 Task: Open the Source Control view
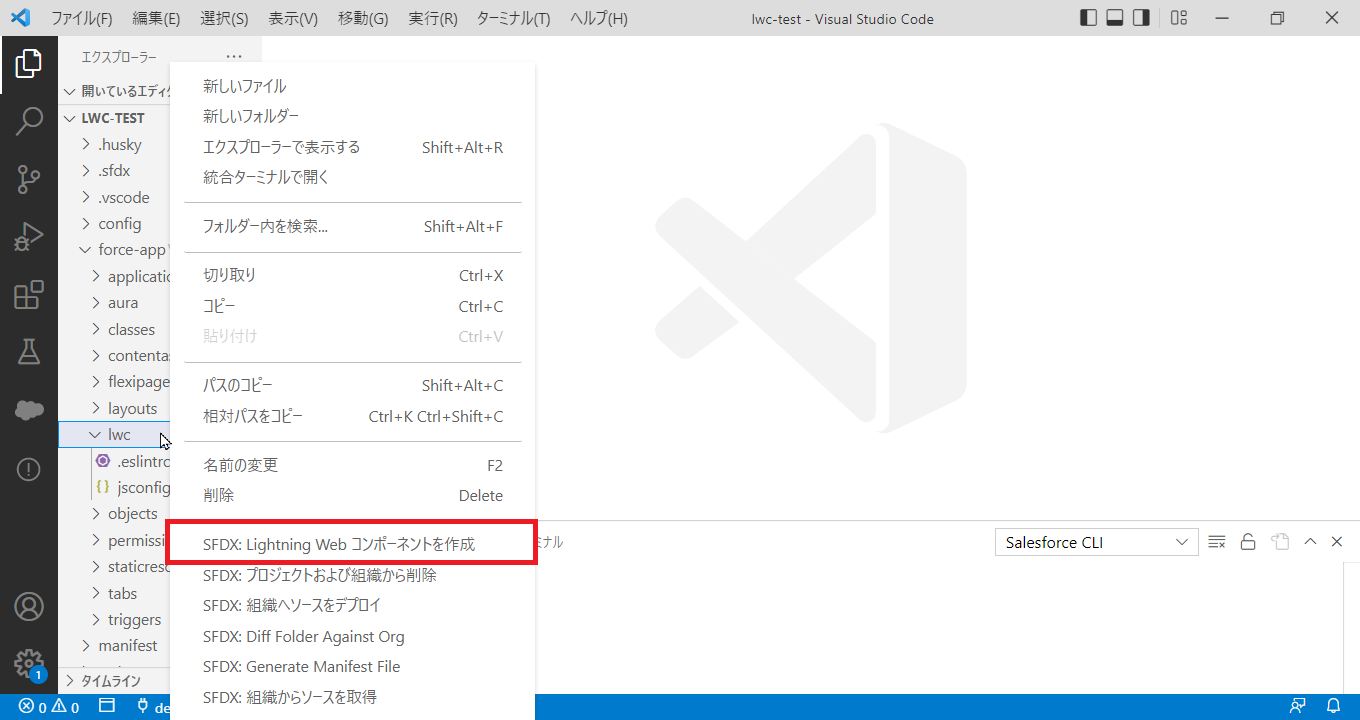pos(29,179)
